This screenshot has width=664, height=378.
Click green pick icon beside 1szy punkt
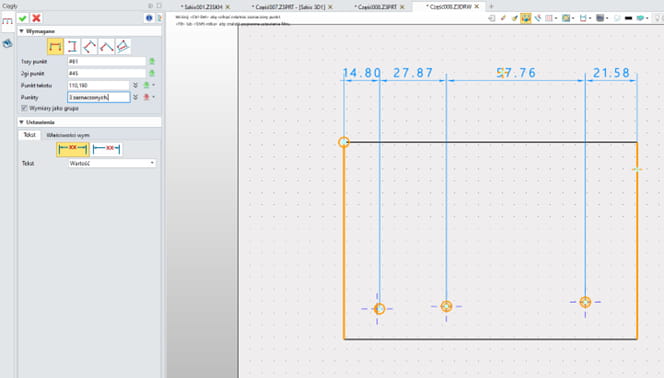tap(152, 61)
